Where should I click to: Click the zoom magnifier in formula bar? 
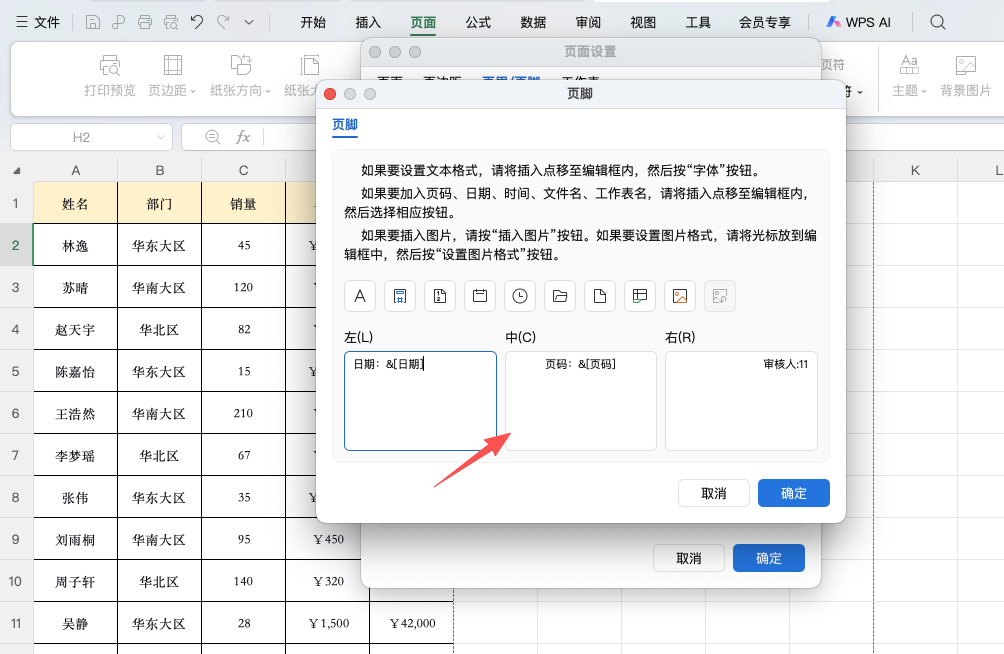coord(213,137)
